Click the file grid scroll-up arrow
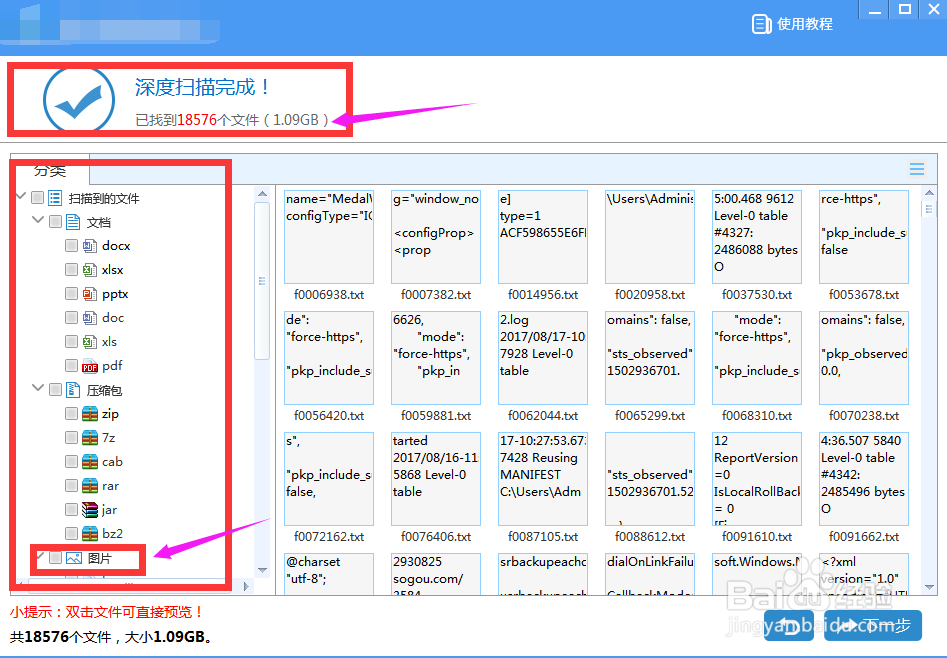 929,193
